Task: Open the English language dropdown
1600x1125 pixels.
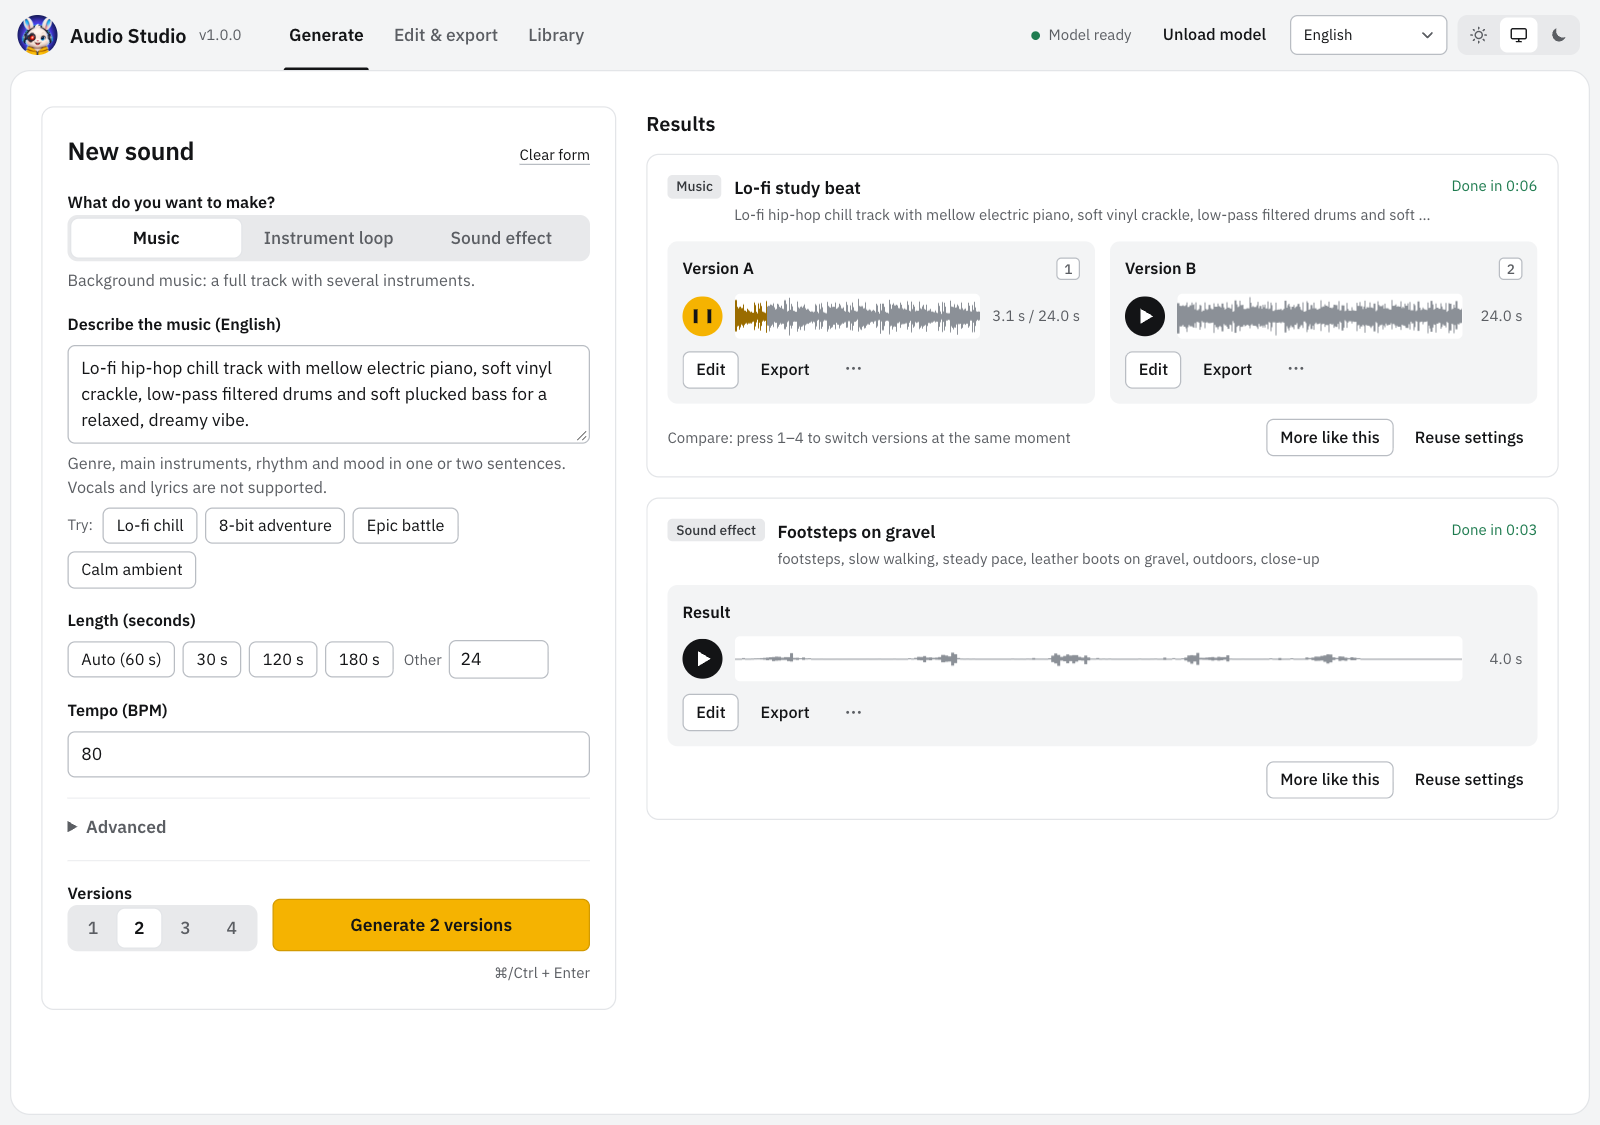Action: 1368,35
